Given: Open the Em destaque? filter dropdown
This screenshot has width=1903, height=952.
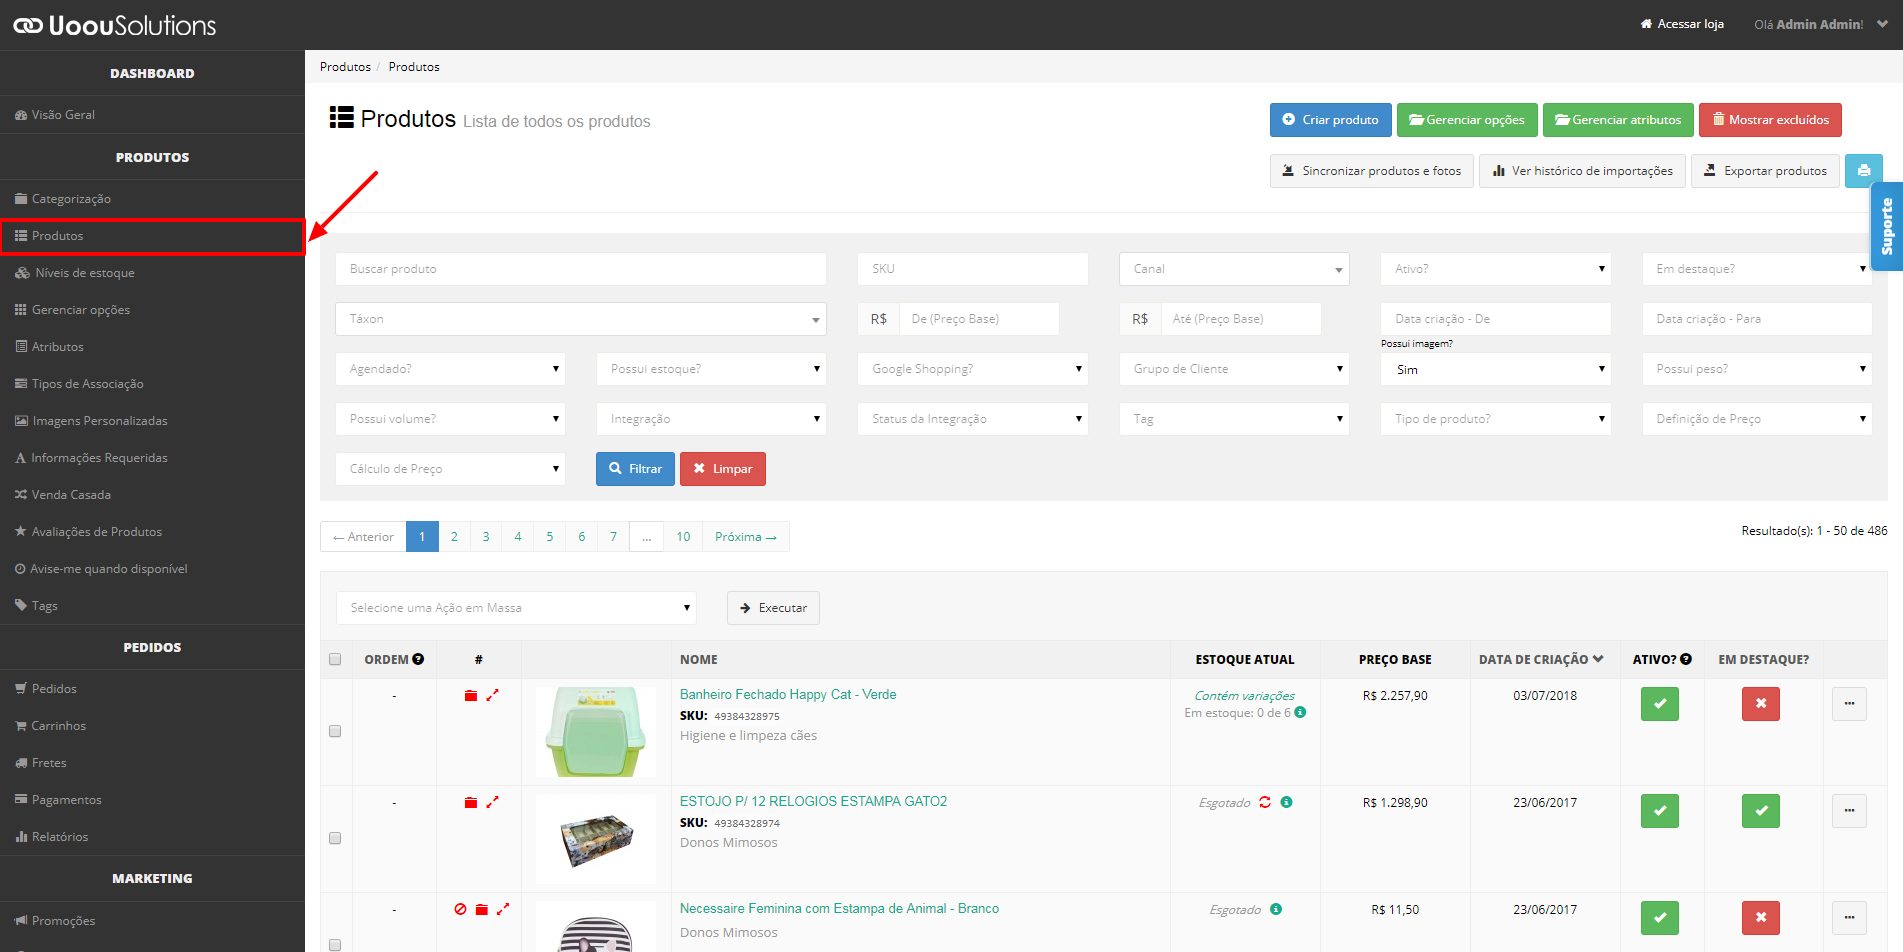Looking at the screenshot, I should click(1757, 269).
